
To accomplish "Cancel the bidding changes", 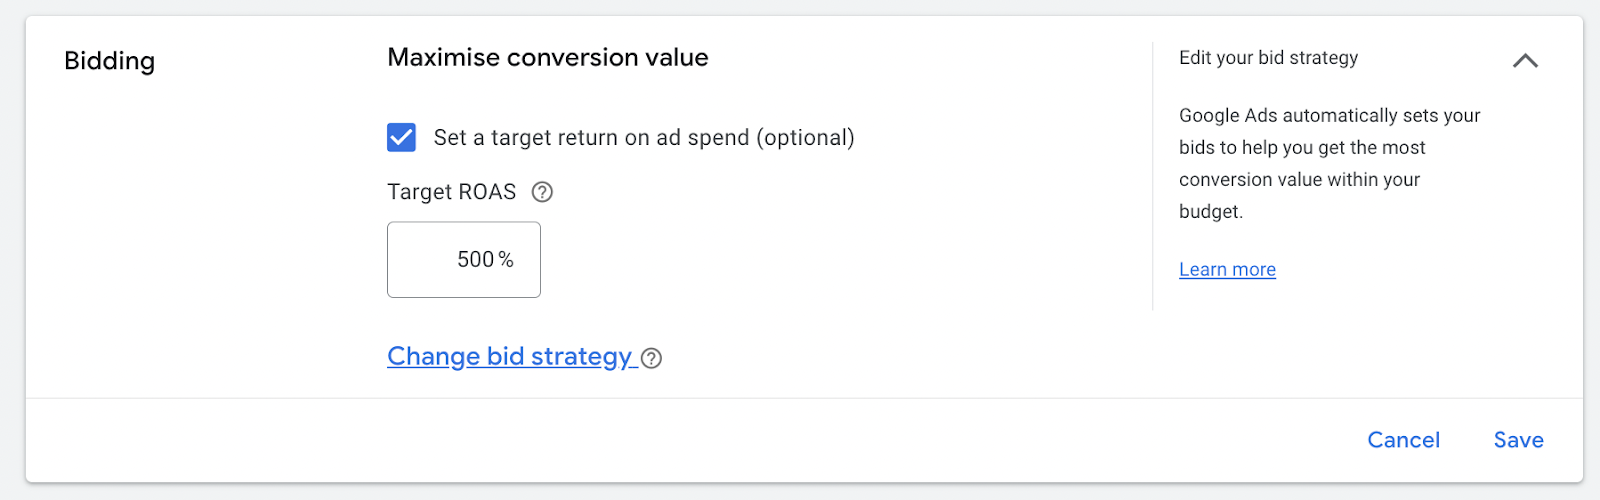I will 1403,440.
